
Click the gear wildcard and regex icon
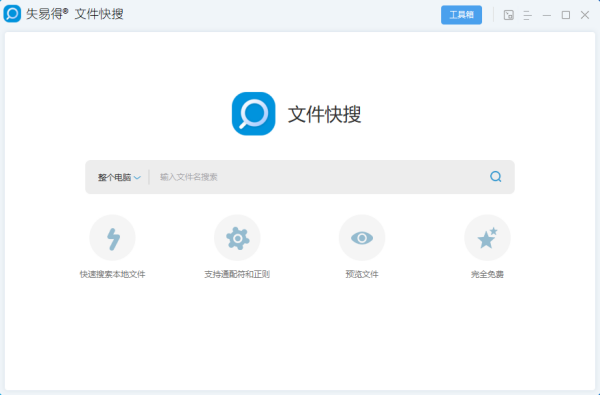pos(237,238)
